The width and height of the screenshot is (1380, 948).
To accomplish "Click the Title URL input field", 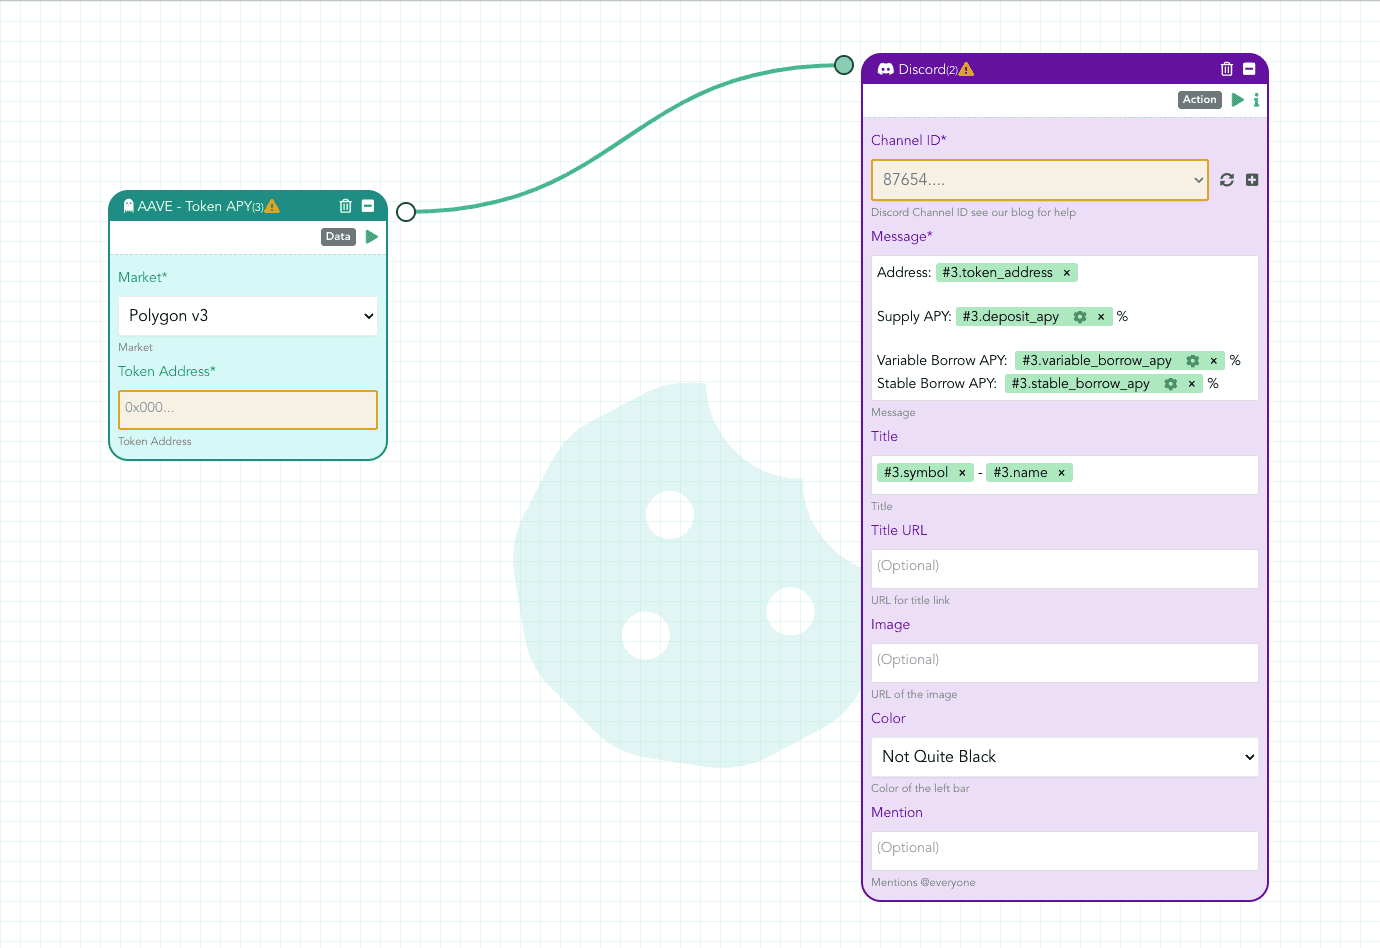I will 1065,569.
